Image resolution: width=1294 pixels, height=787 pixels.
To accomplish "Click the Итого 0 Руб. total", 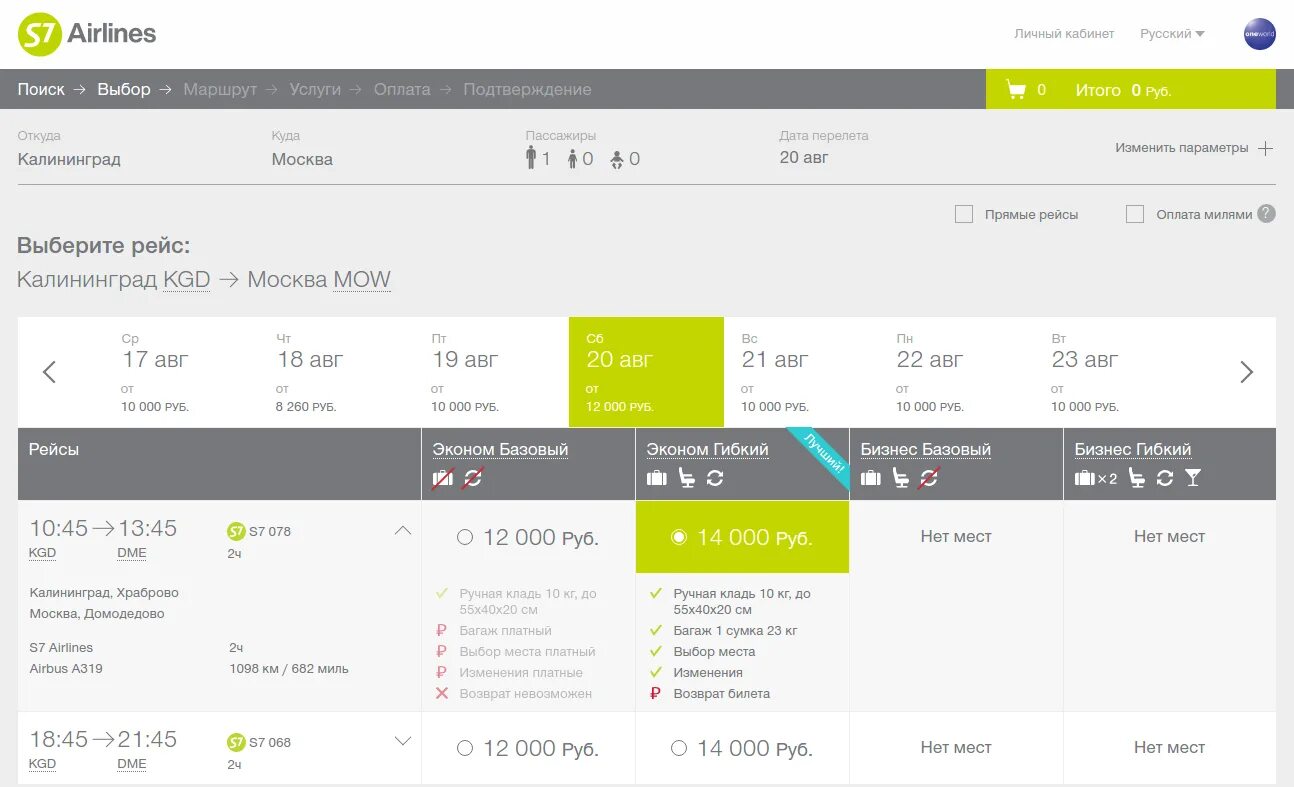I will [1123, 90].
